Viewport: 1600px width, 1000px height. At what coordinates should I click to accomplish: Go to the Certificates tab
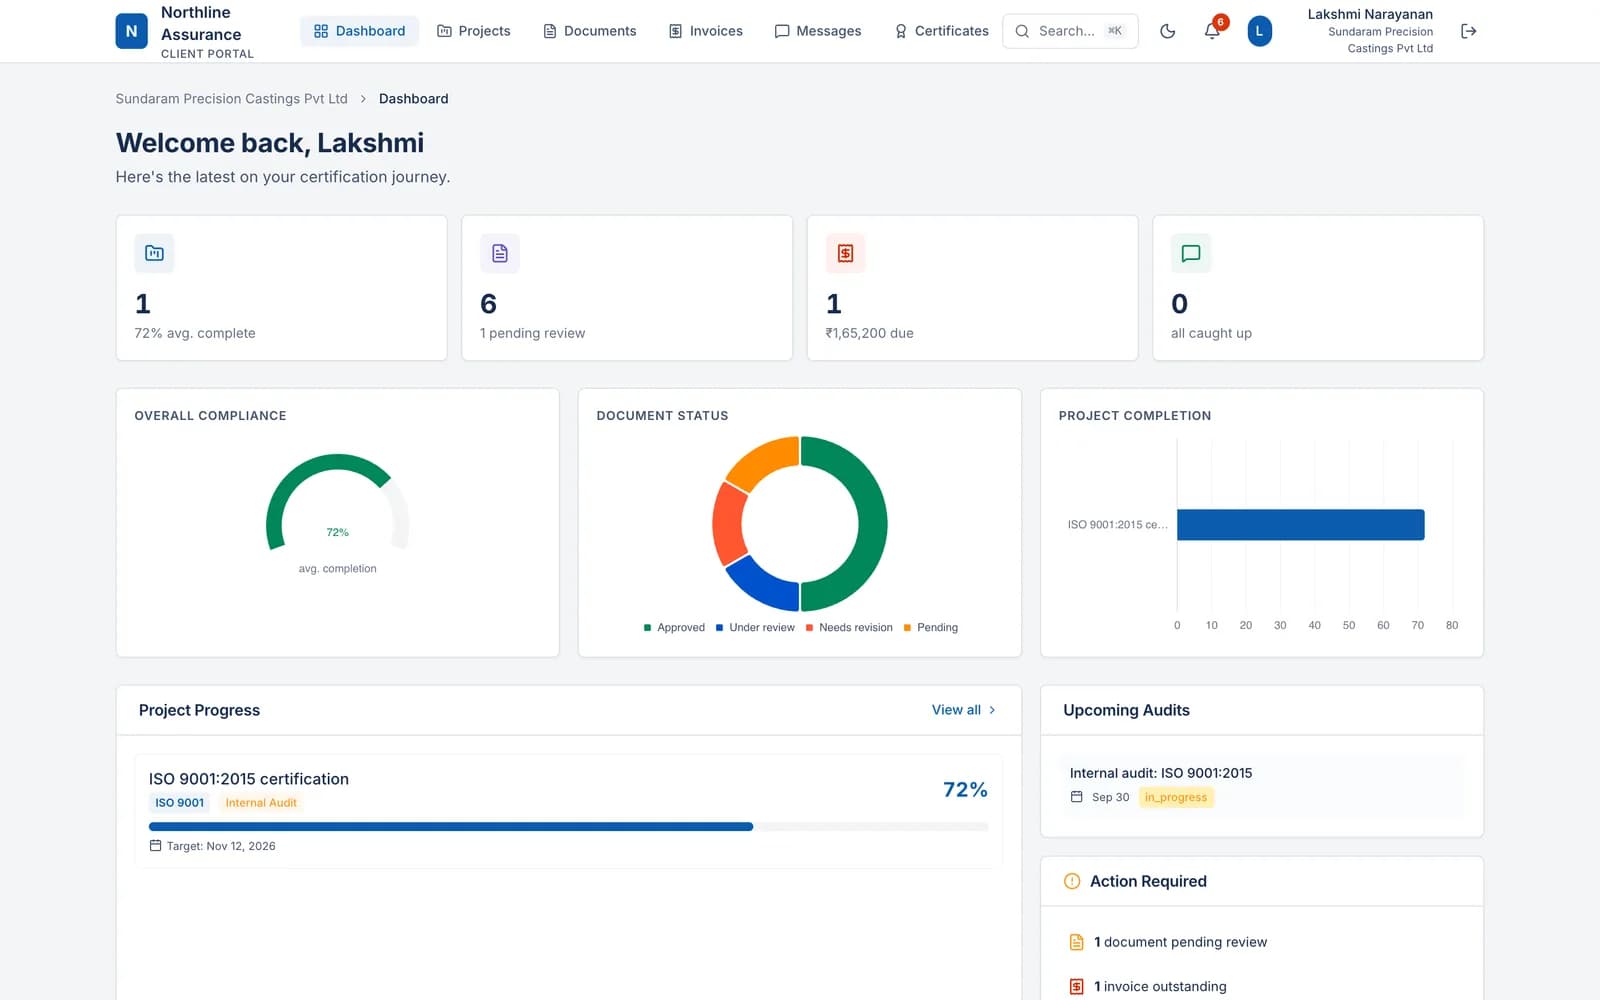point(942,31)
